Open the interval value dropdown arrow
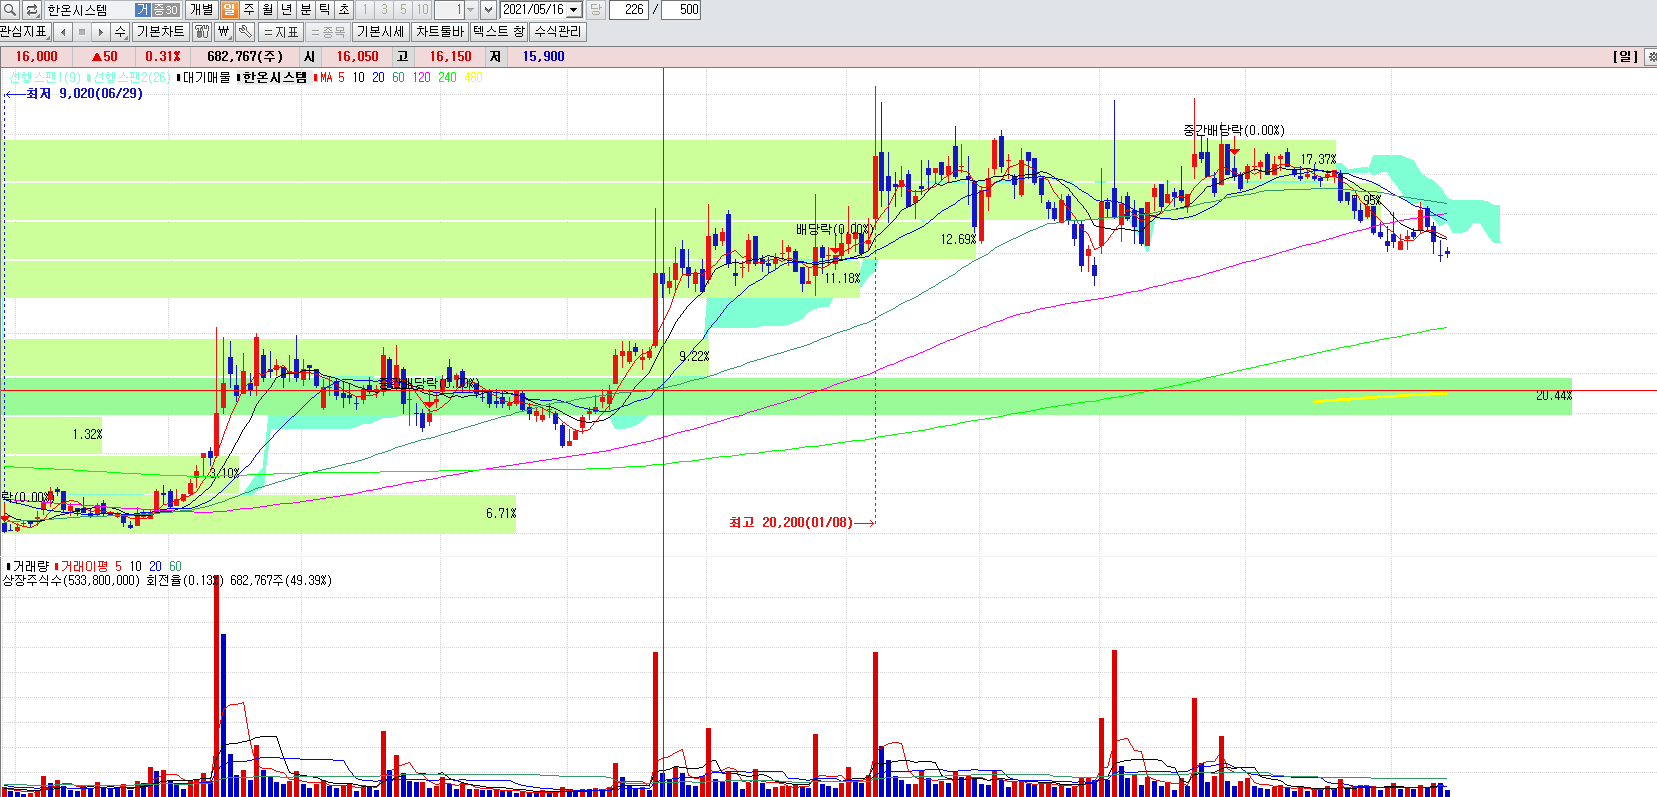This screenshot has height=797, width=1657. pyautogui.click(x=470, y=10)
